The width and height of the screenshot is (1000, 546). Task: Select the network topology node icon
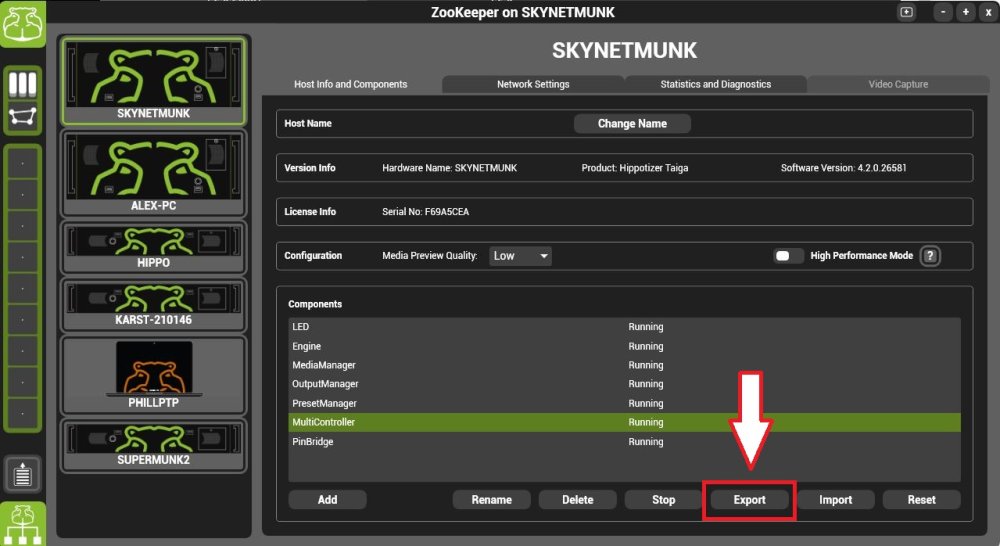tap(22, 117)
